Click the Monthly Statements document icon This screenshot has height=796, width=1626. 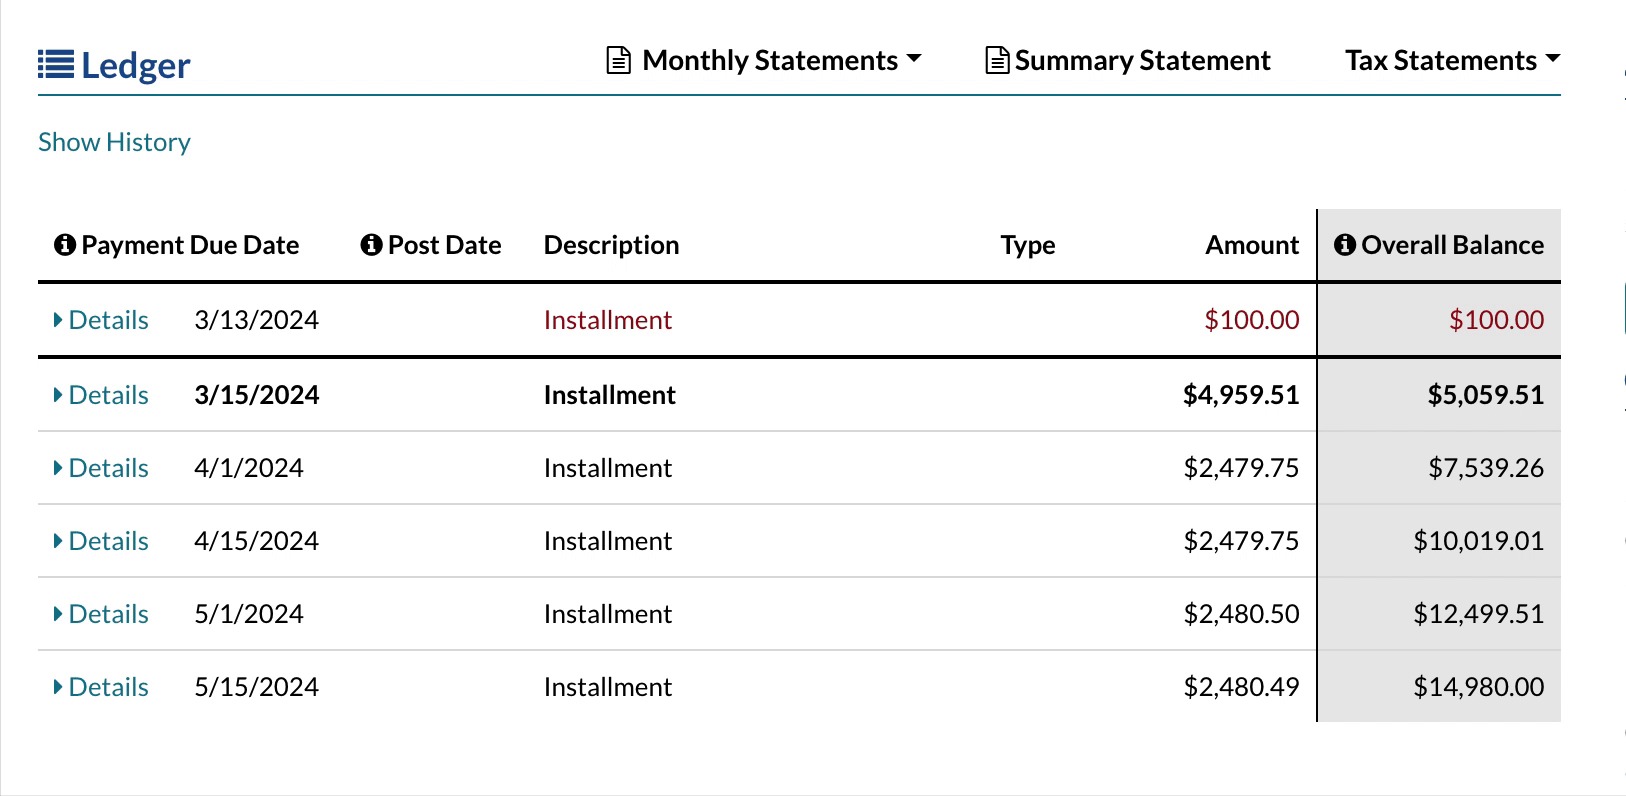pyautogui.click(x=619, y=61)
